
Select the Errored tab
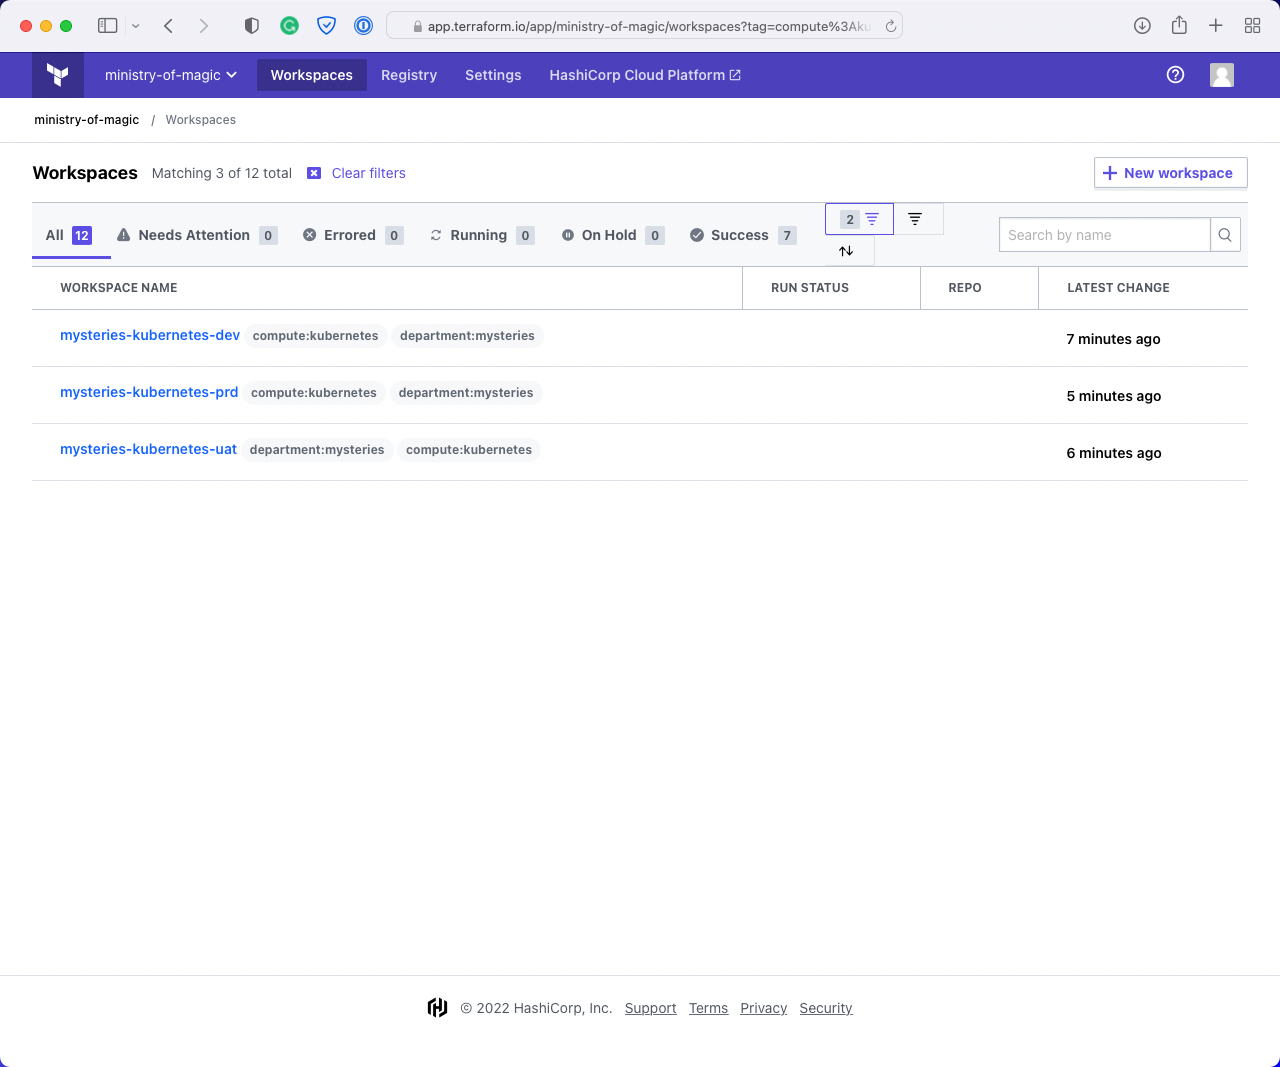click(353, 235)
